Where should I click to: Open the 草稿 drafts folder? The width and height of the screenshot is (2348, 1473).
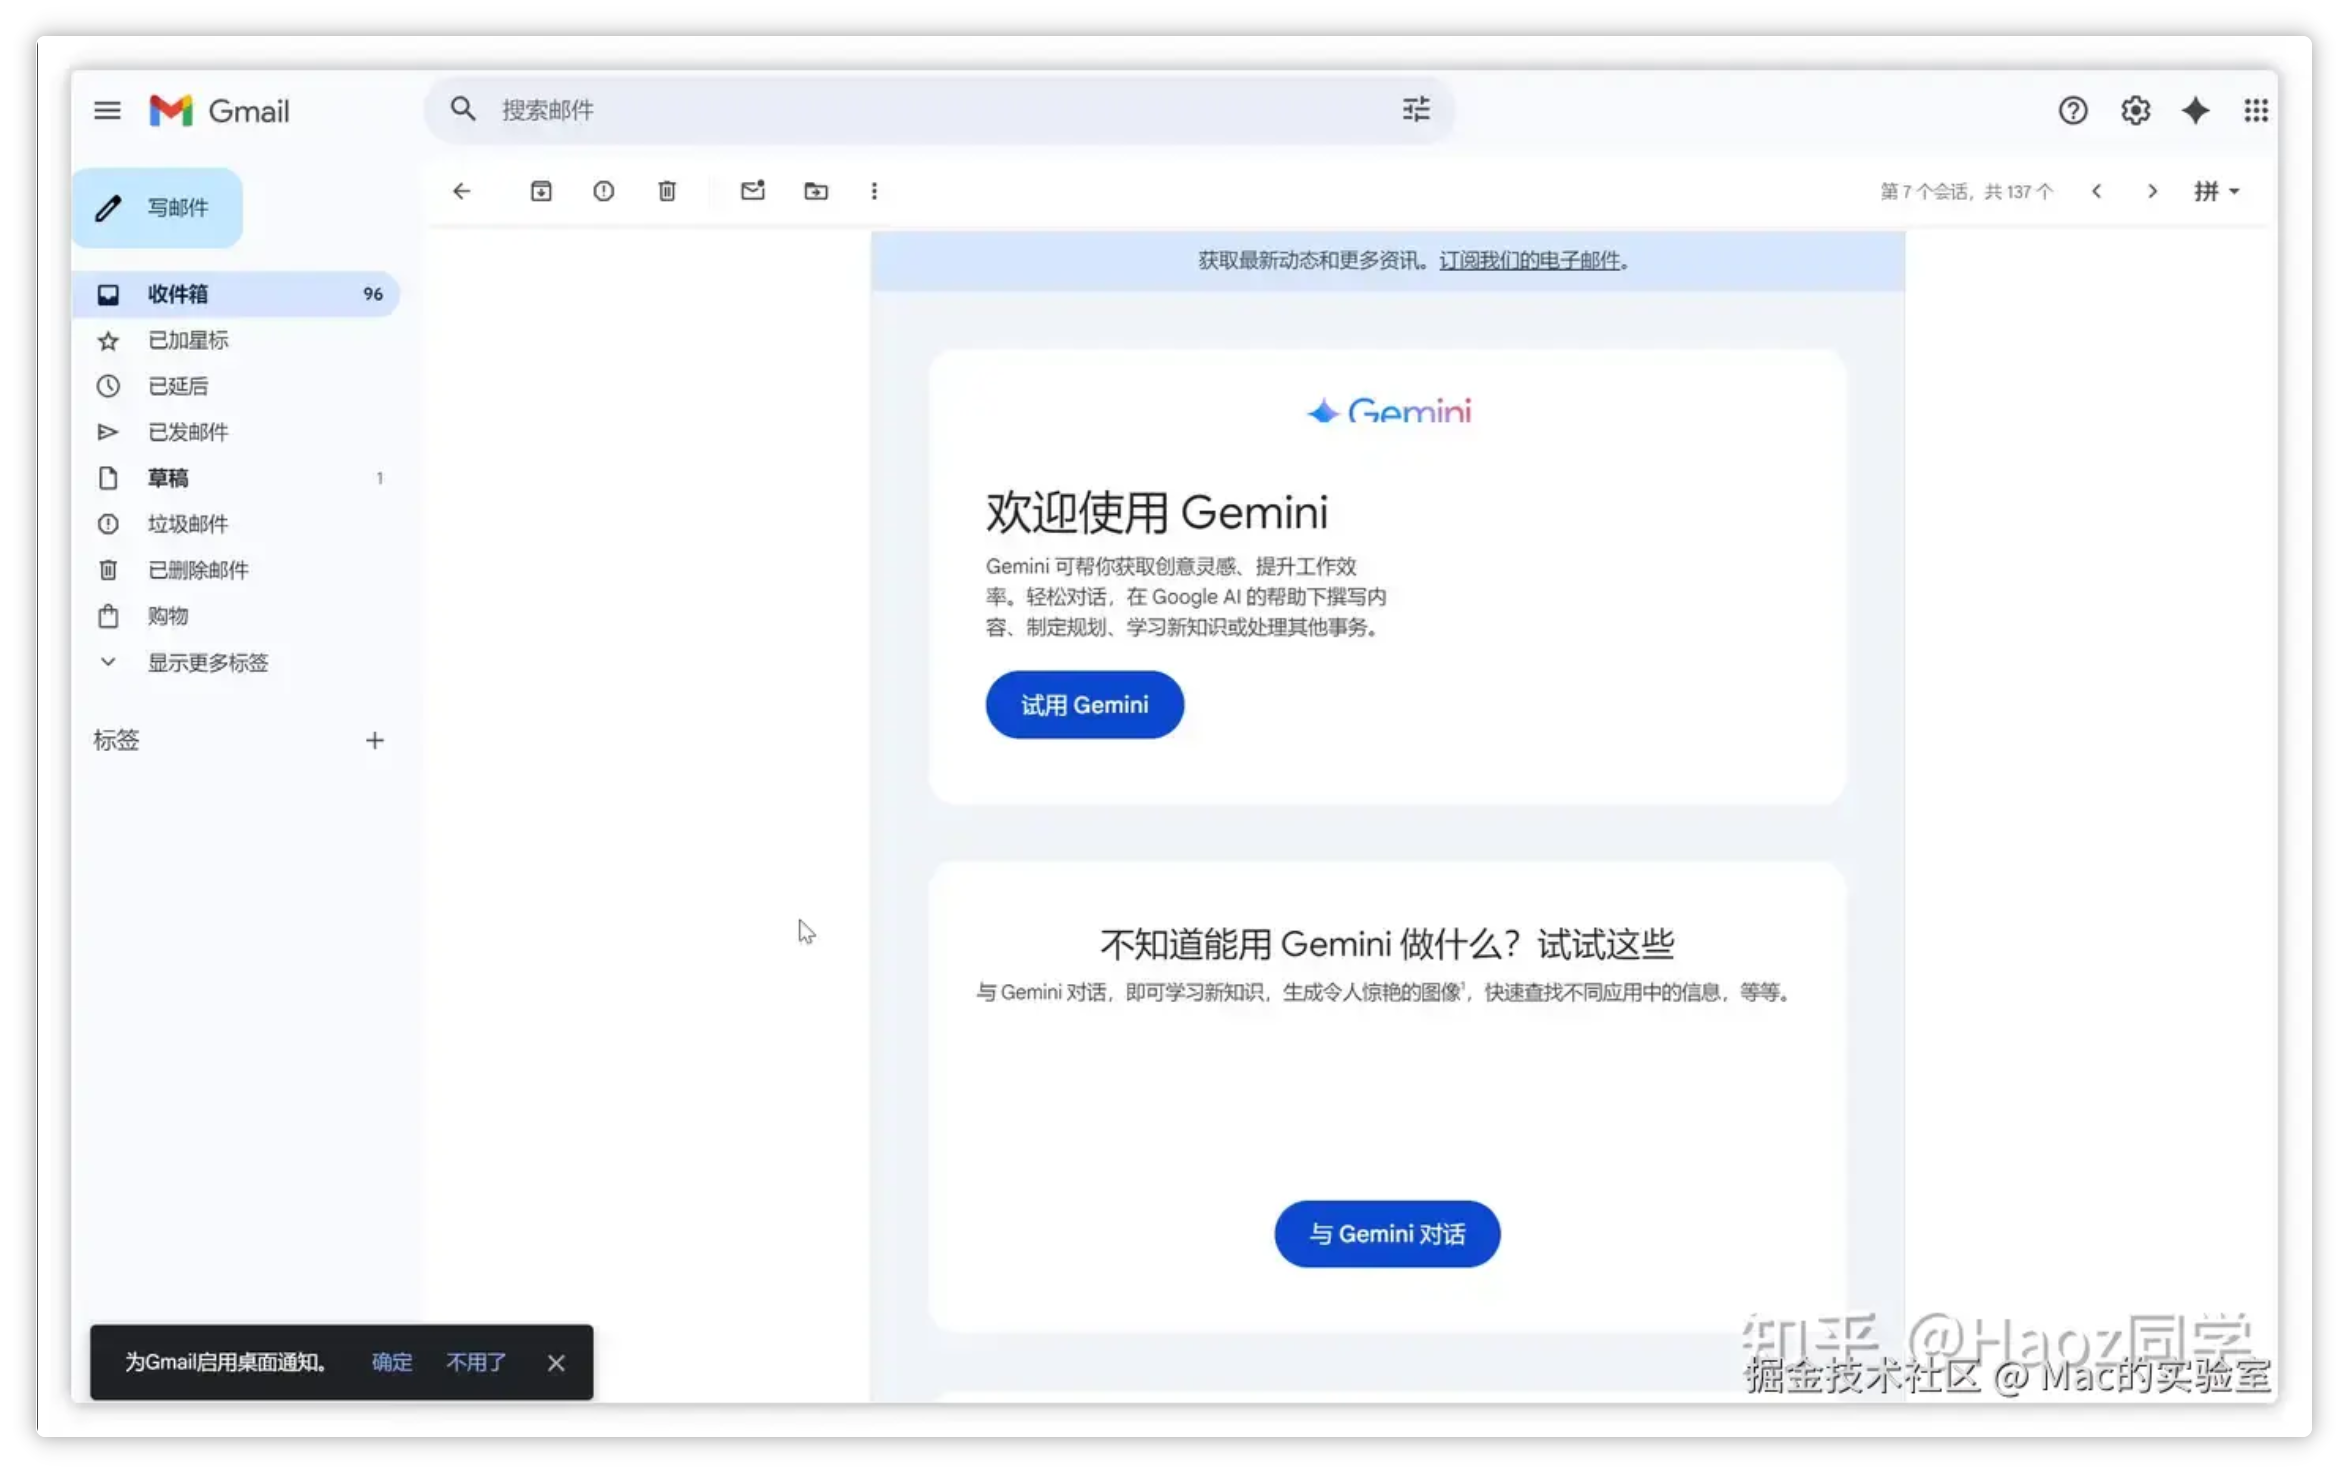(236, 479)
